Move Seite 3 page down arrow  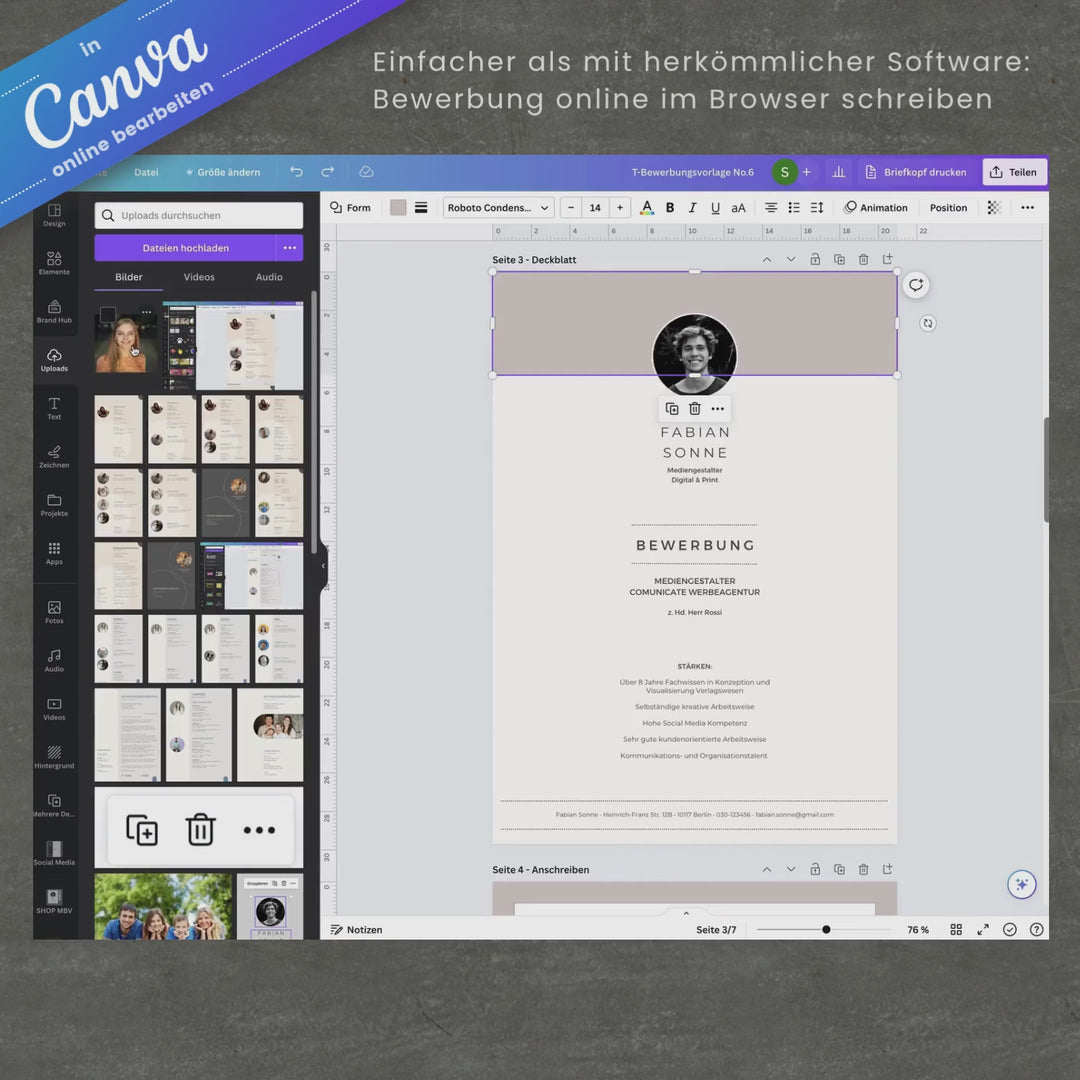[x=791, y=260]
